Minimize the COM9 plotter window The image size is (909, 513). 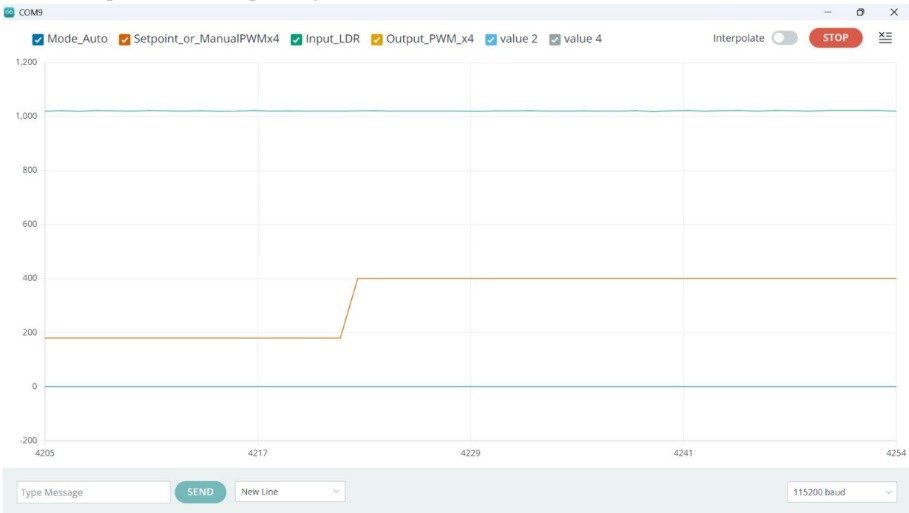[x=828, y=12]
